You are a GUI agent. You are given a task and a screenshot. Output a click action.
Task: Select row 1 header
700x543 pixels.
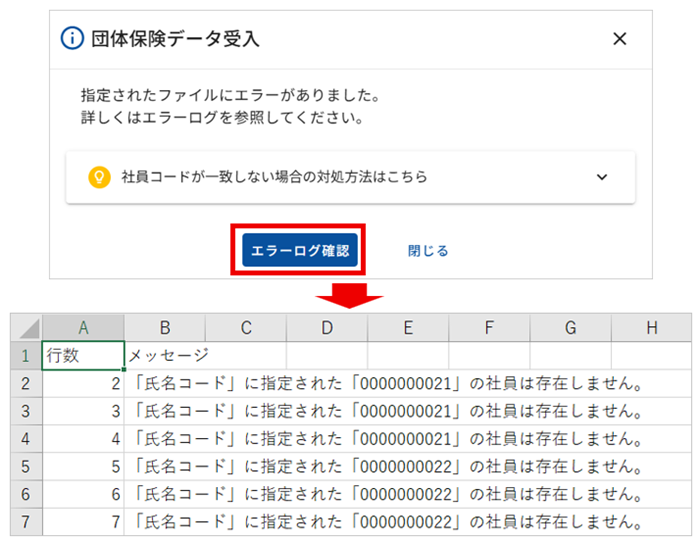click(26, 356)
